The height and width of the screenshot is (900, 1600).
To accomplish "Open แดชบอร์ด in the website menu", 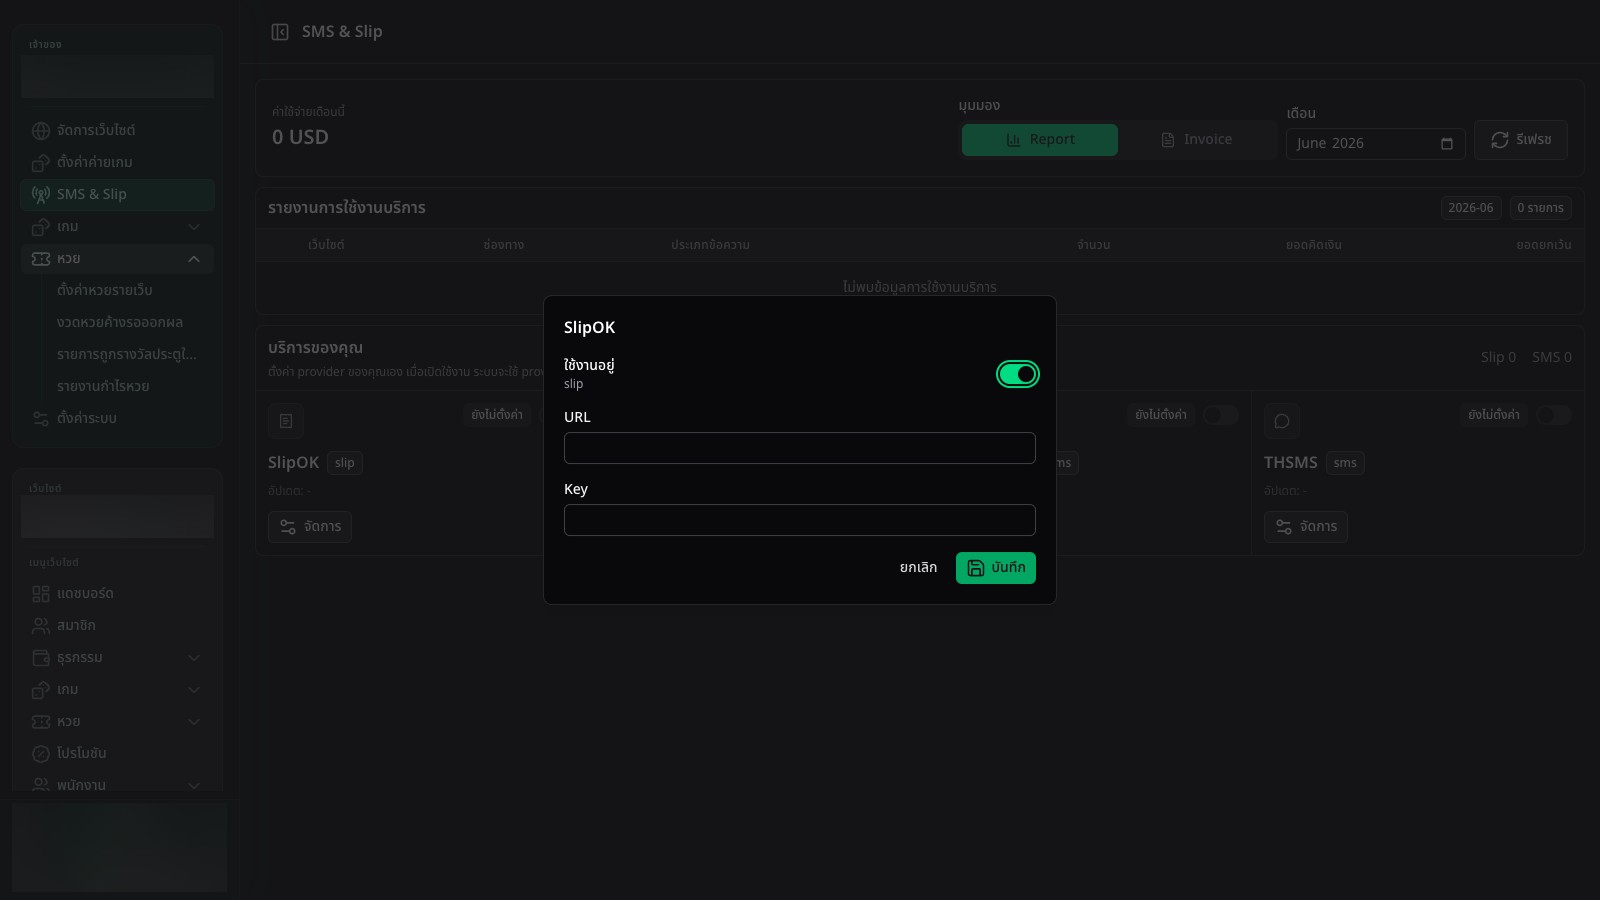I will [x=117, y=594].
